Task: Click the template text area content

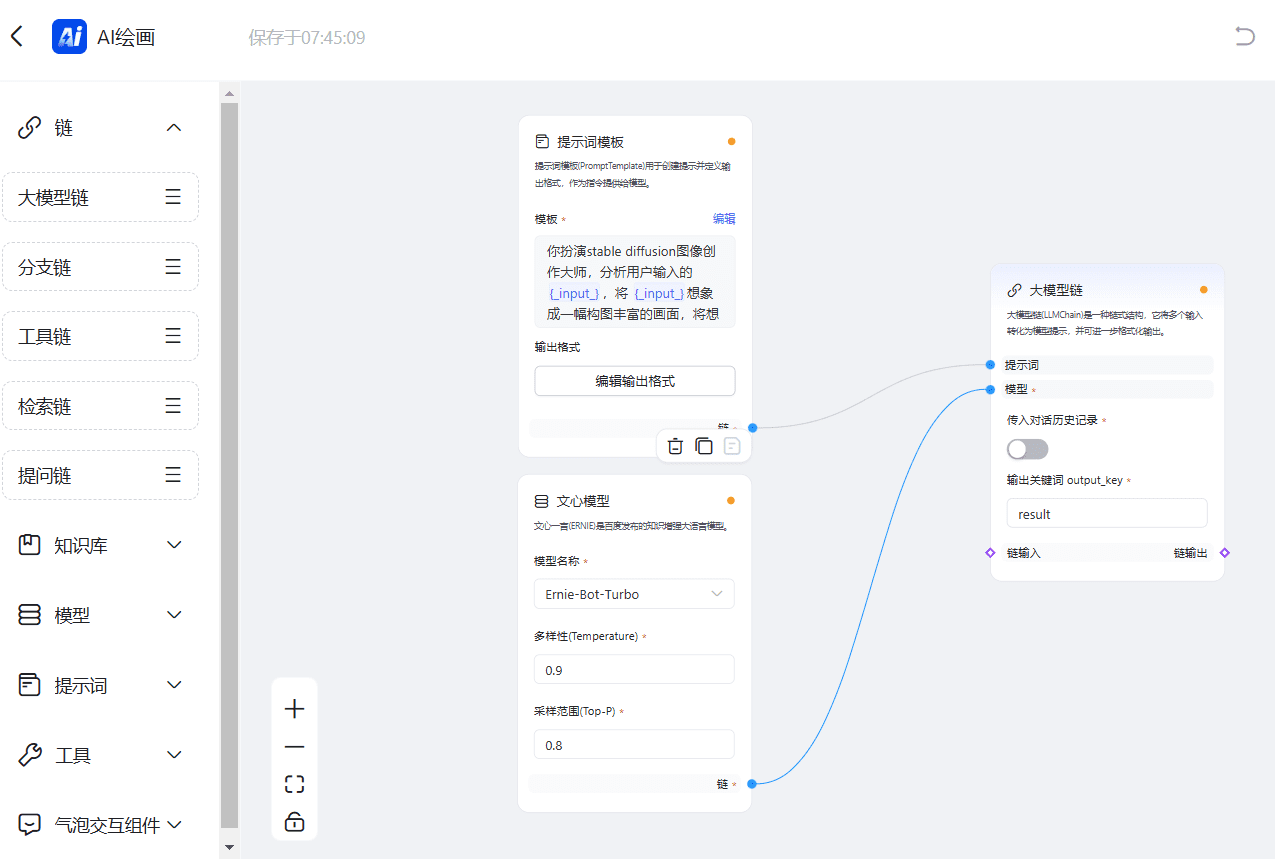Action: pyautogui.click(x=634, y=282)
